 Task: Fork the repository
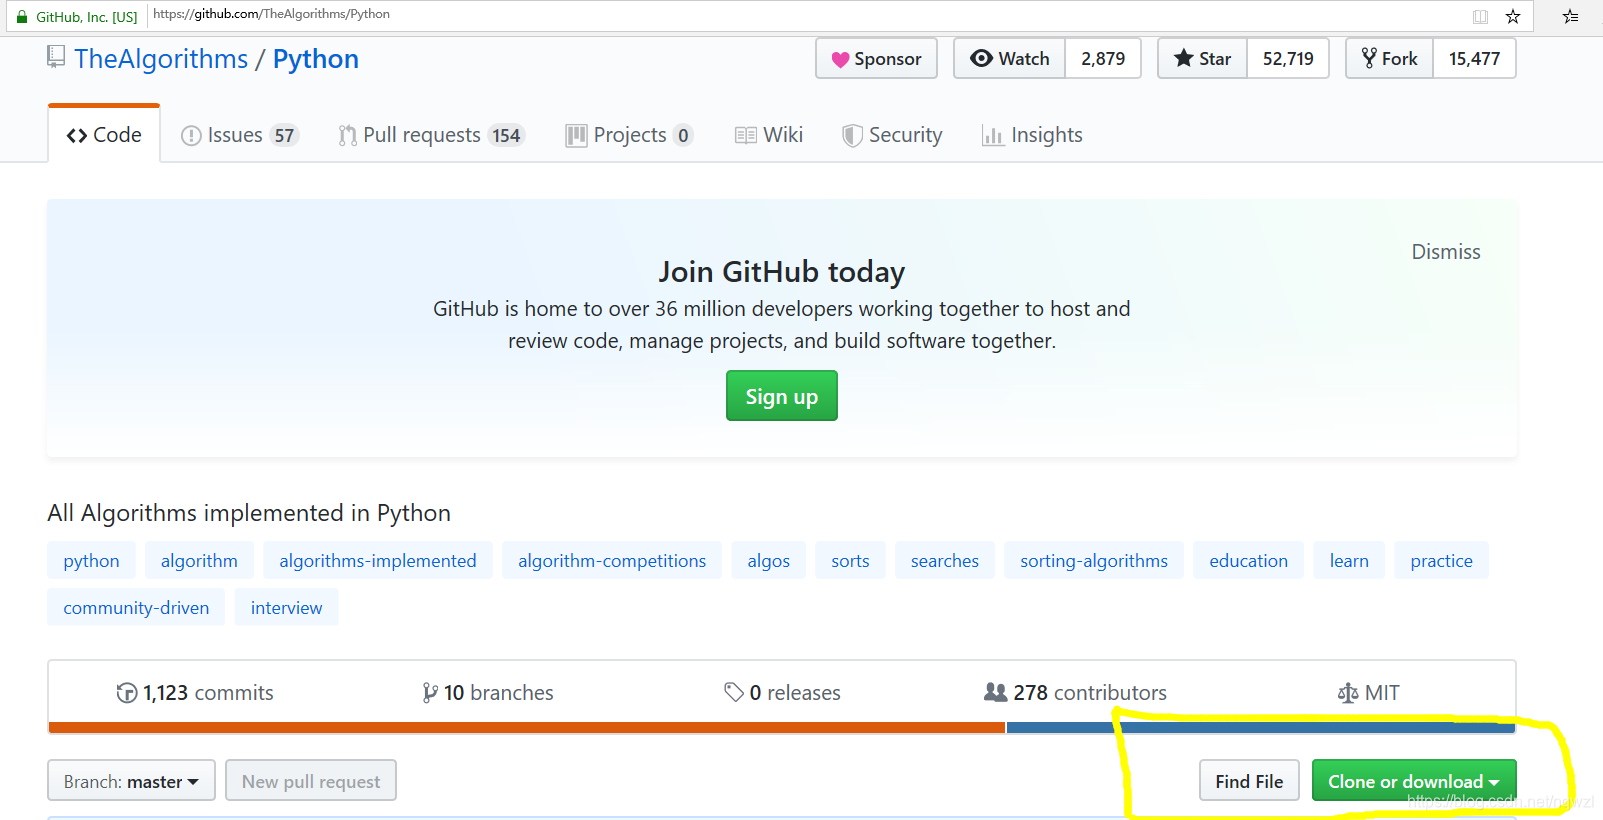(1390, 59)
